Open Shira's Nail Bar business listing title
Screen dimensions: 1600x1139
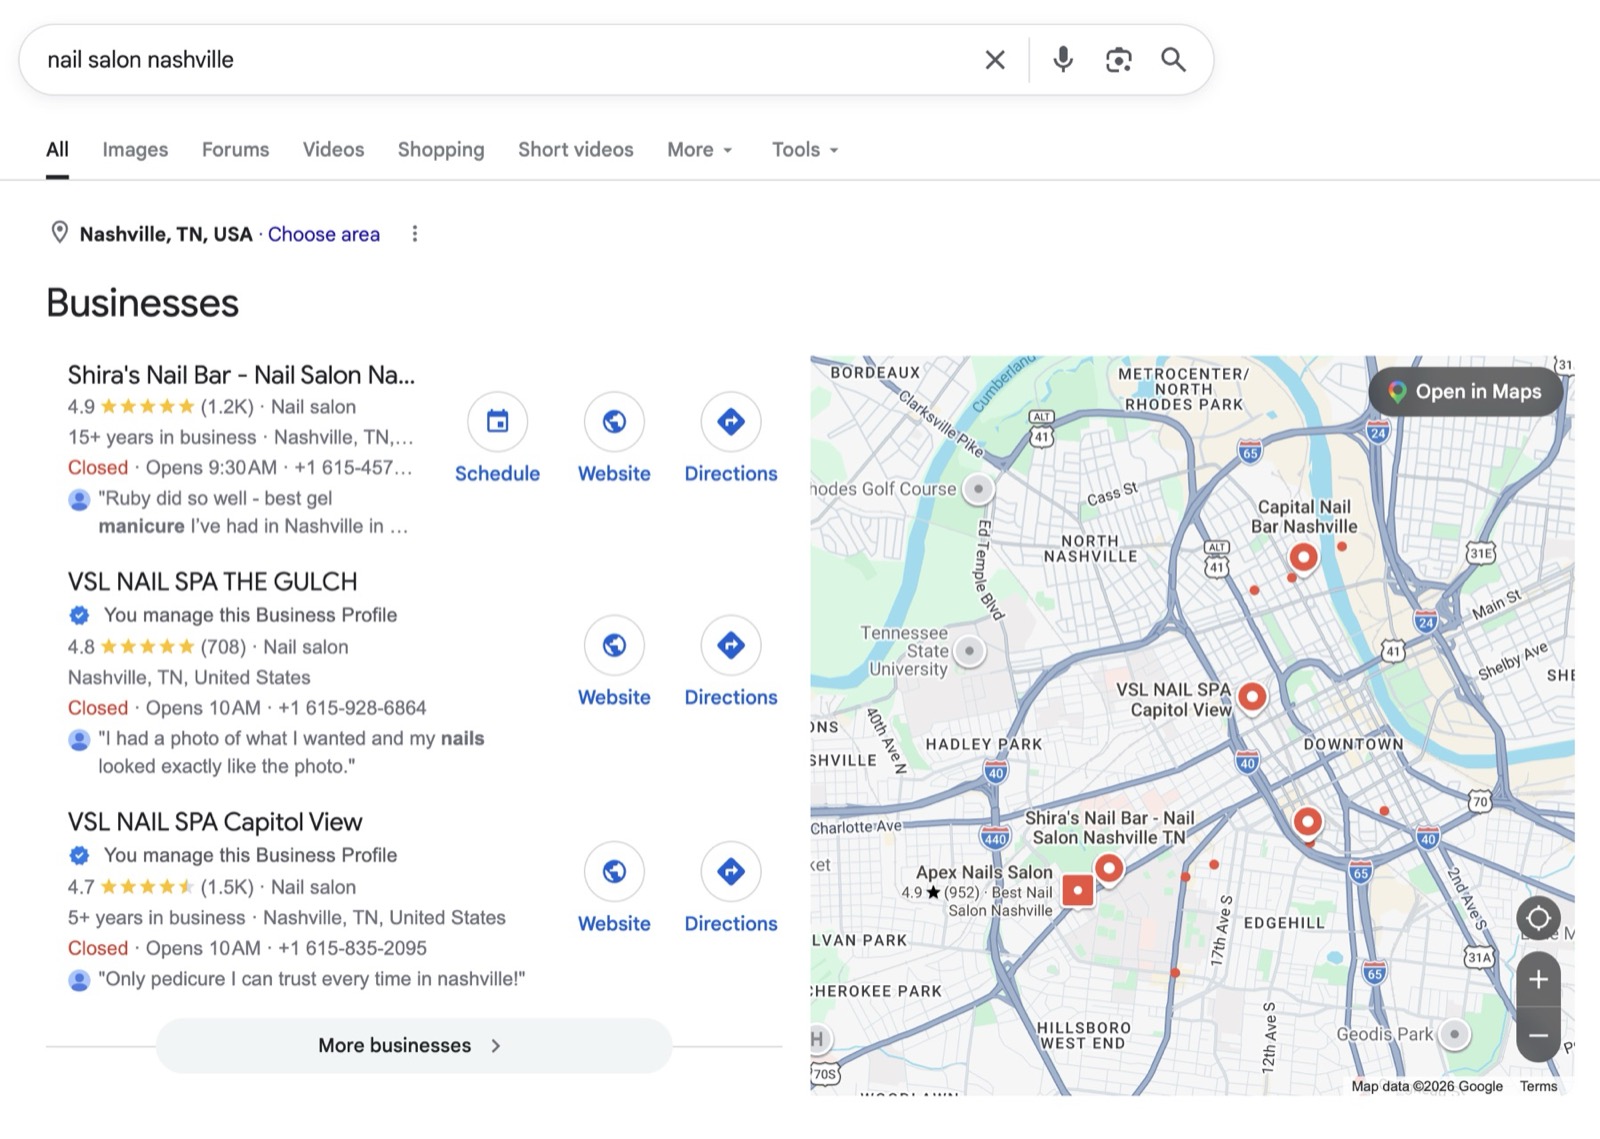241,375
